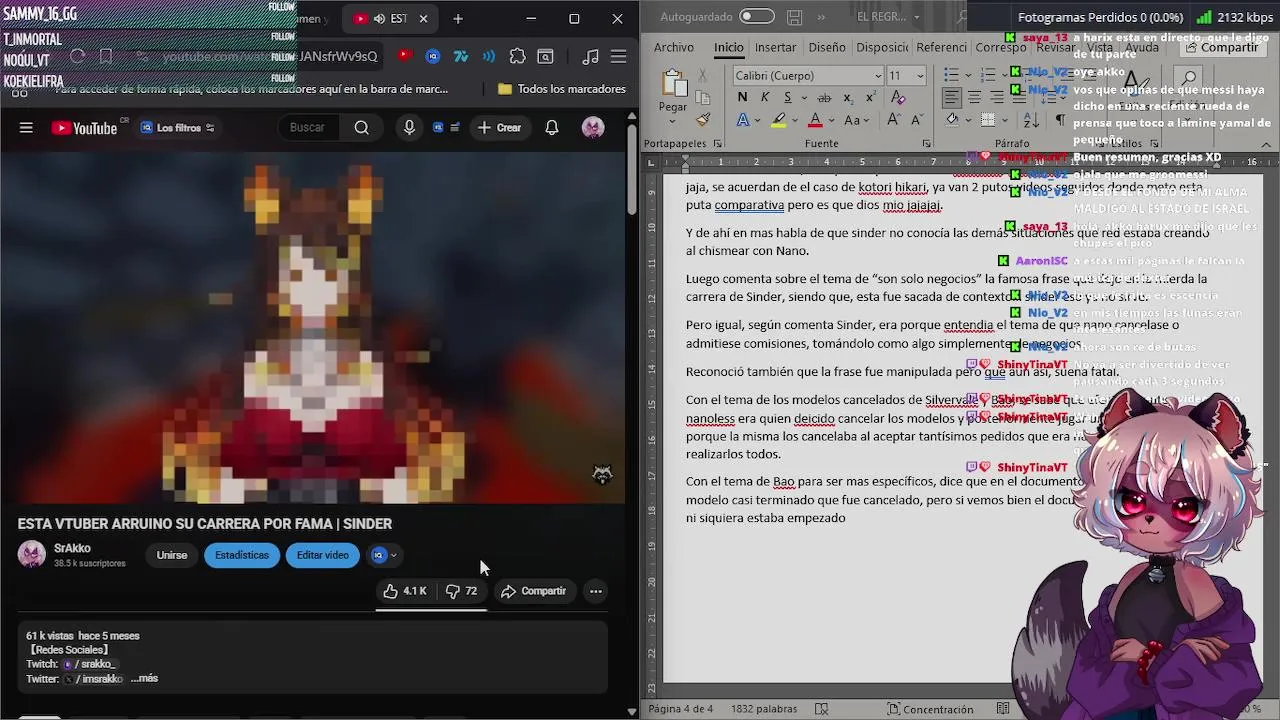The width and height of the screenshot is (1280, 720).
Task: Apply paragraph shading bucket color
Action: [951, 120]
